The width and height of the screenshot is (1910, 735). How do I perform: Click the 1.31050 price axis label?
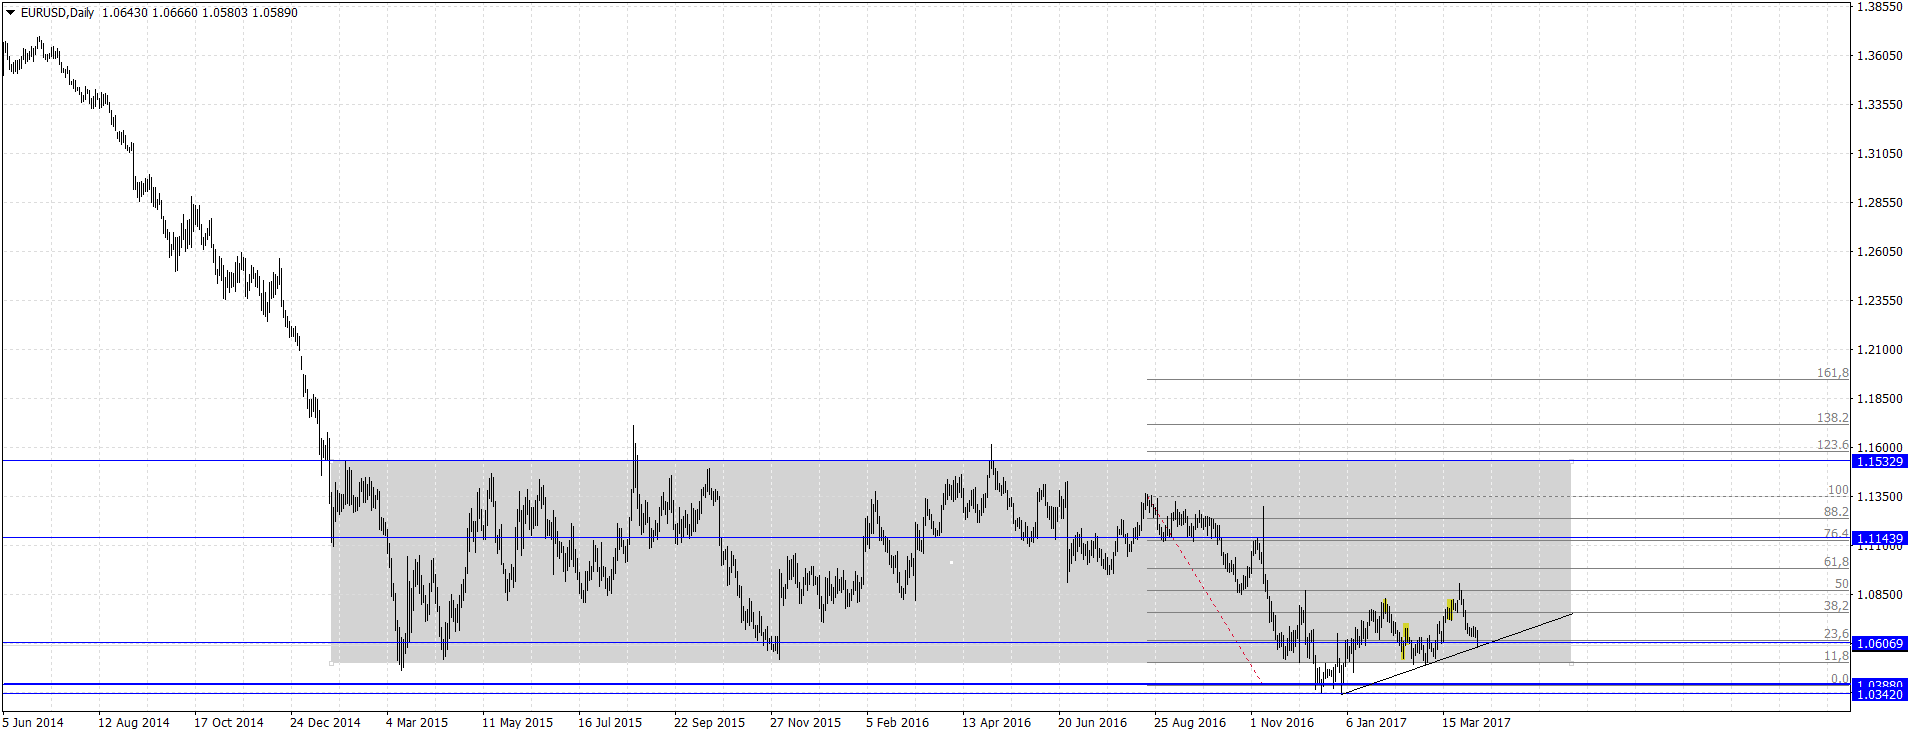point(1879,154)
